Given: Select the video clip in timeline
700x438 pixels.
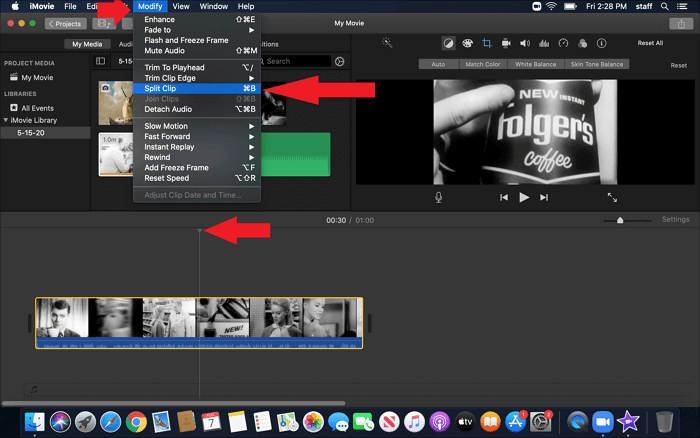Looking at the screenshot, I should click(200, 321).
